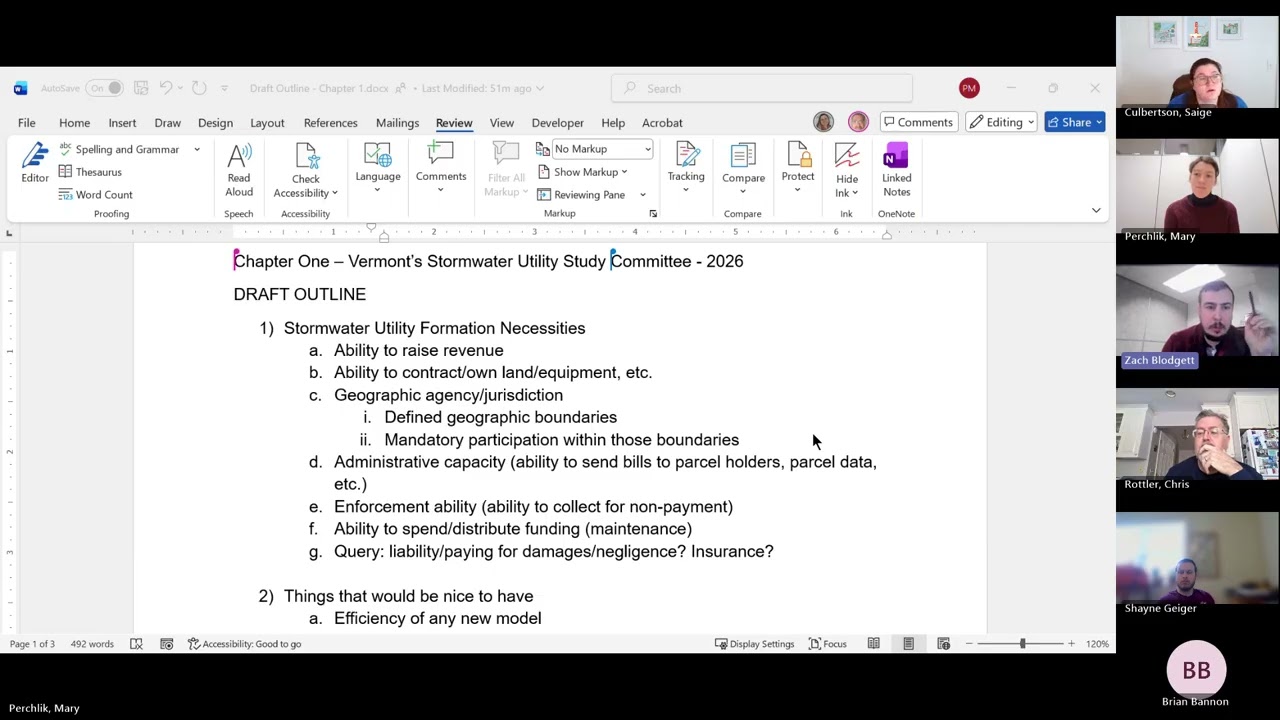Undo the last action
Screen dimensions: 1280x720
[166, 88]
